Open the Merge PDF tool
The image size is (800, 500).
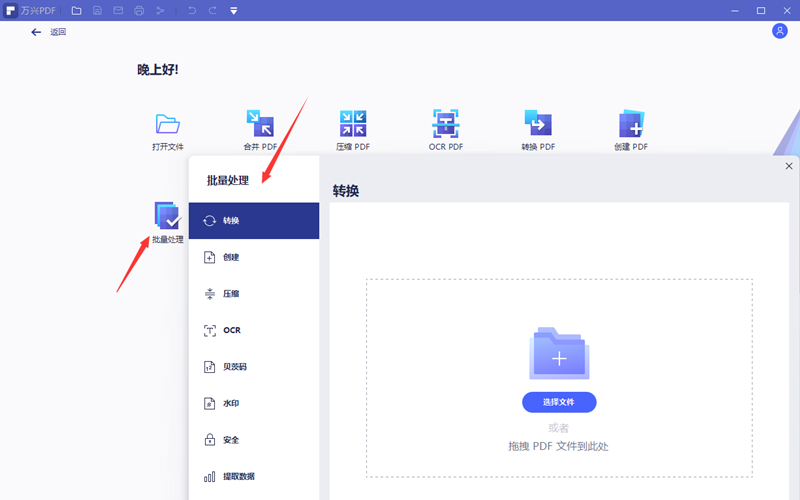click(x=260, y=124)
